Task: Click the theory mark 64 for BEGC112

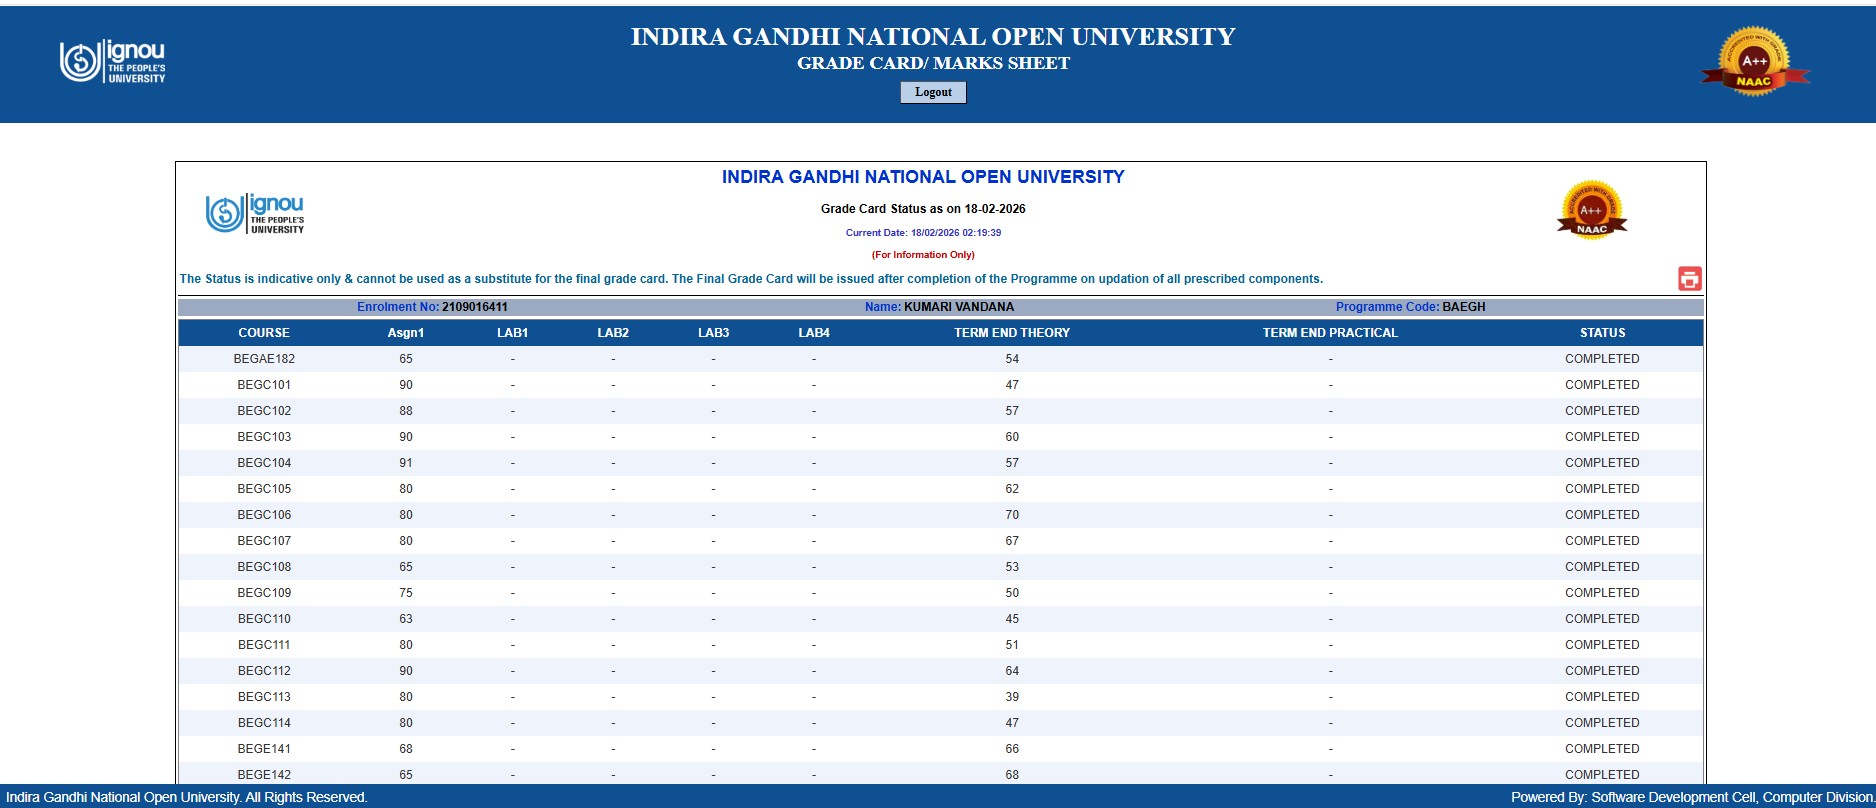Action: tap(1012, 671)
